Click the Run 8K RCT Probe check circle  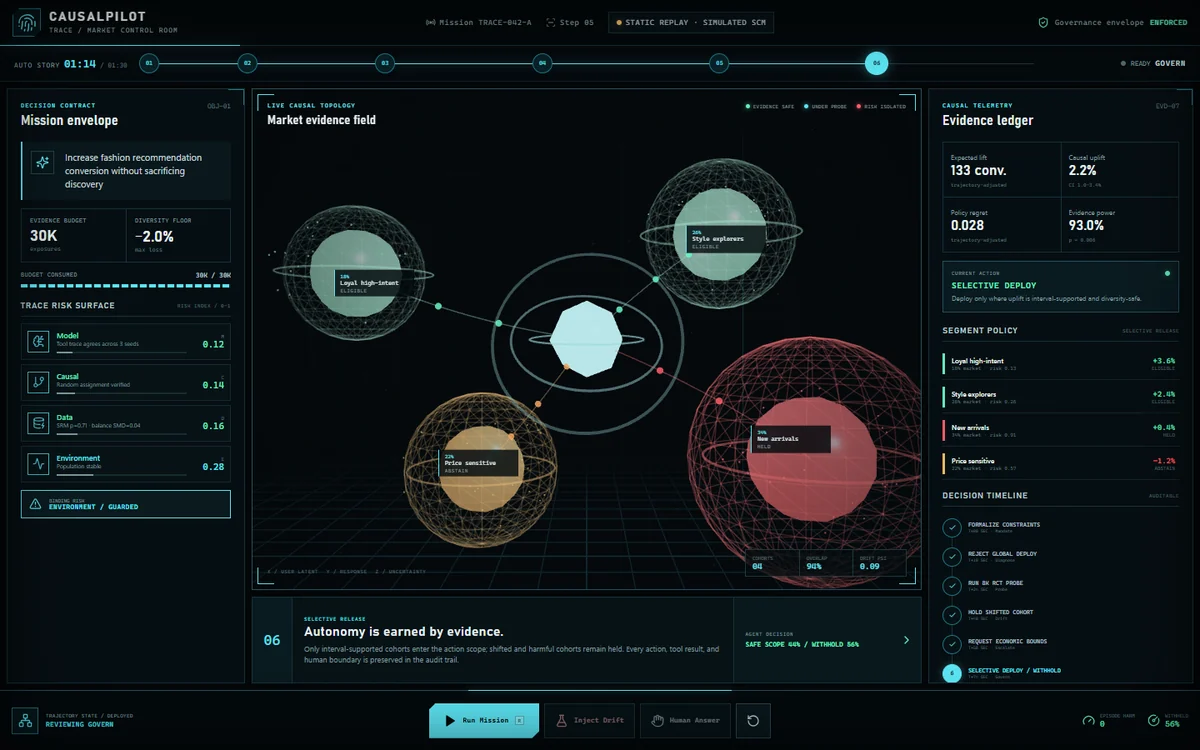952,584
